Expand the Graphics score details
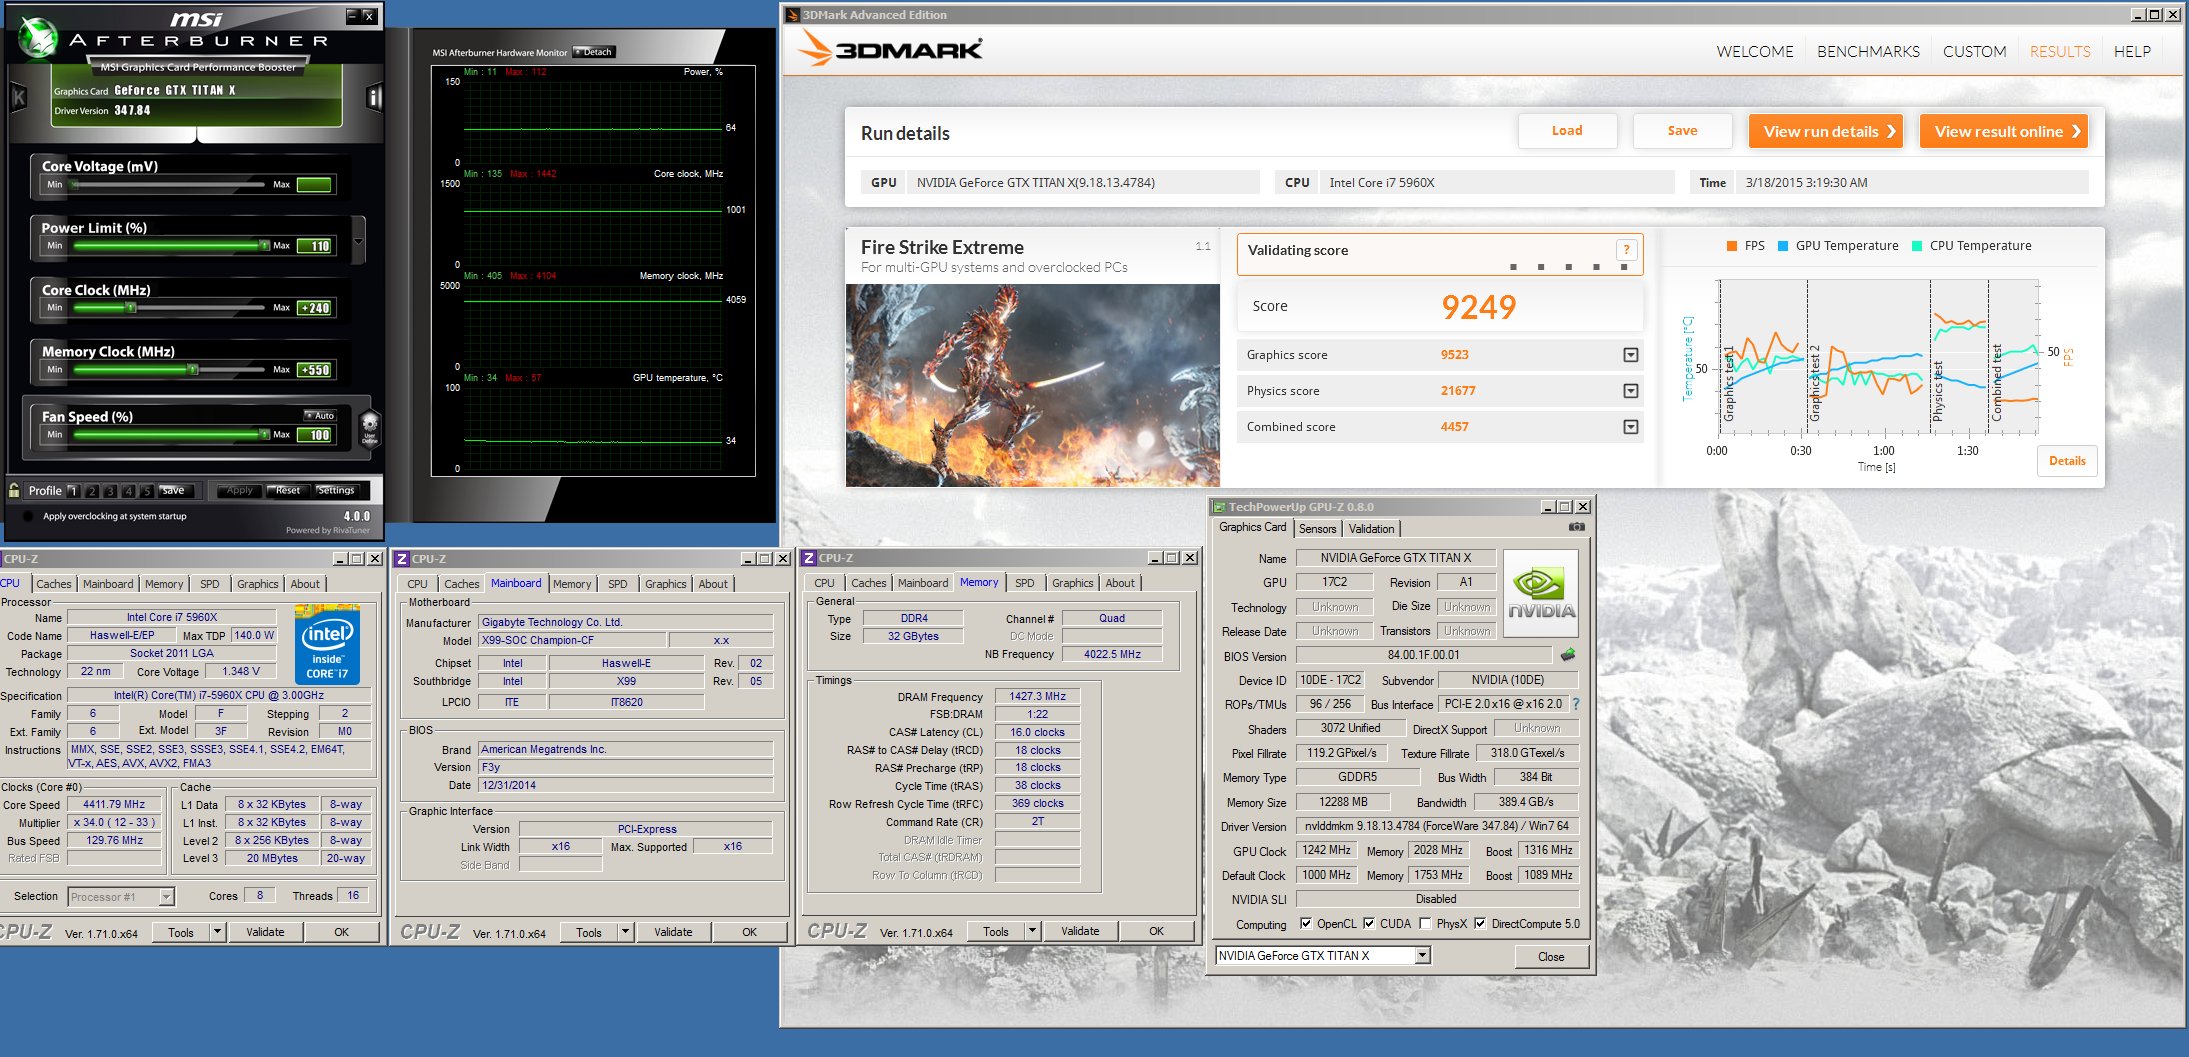Image resolution: width=2189 pixels, height=1057 pixels. click(x=1630, y=355)
